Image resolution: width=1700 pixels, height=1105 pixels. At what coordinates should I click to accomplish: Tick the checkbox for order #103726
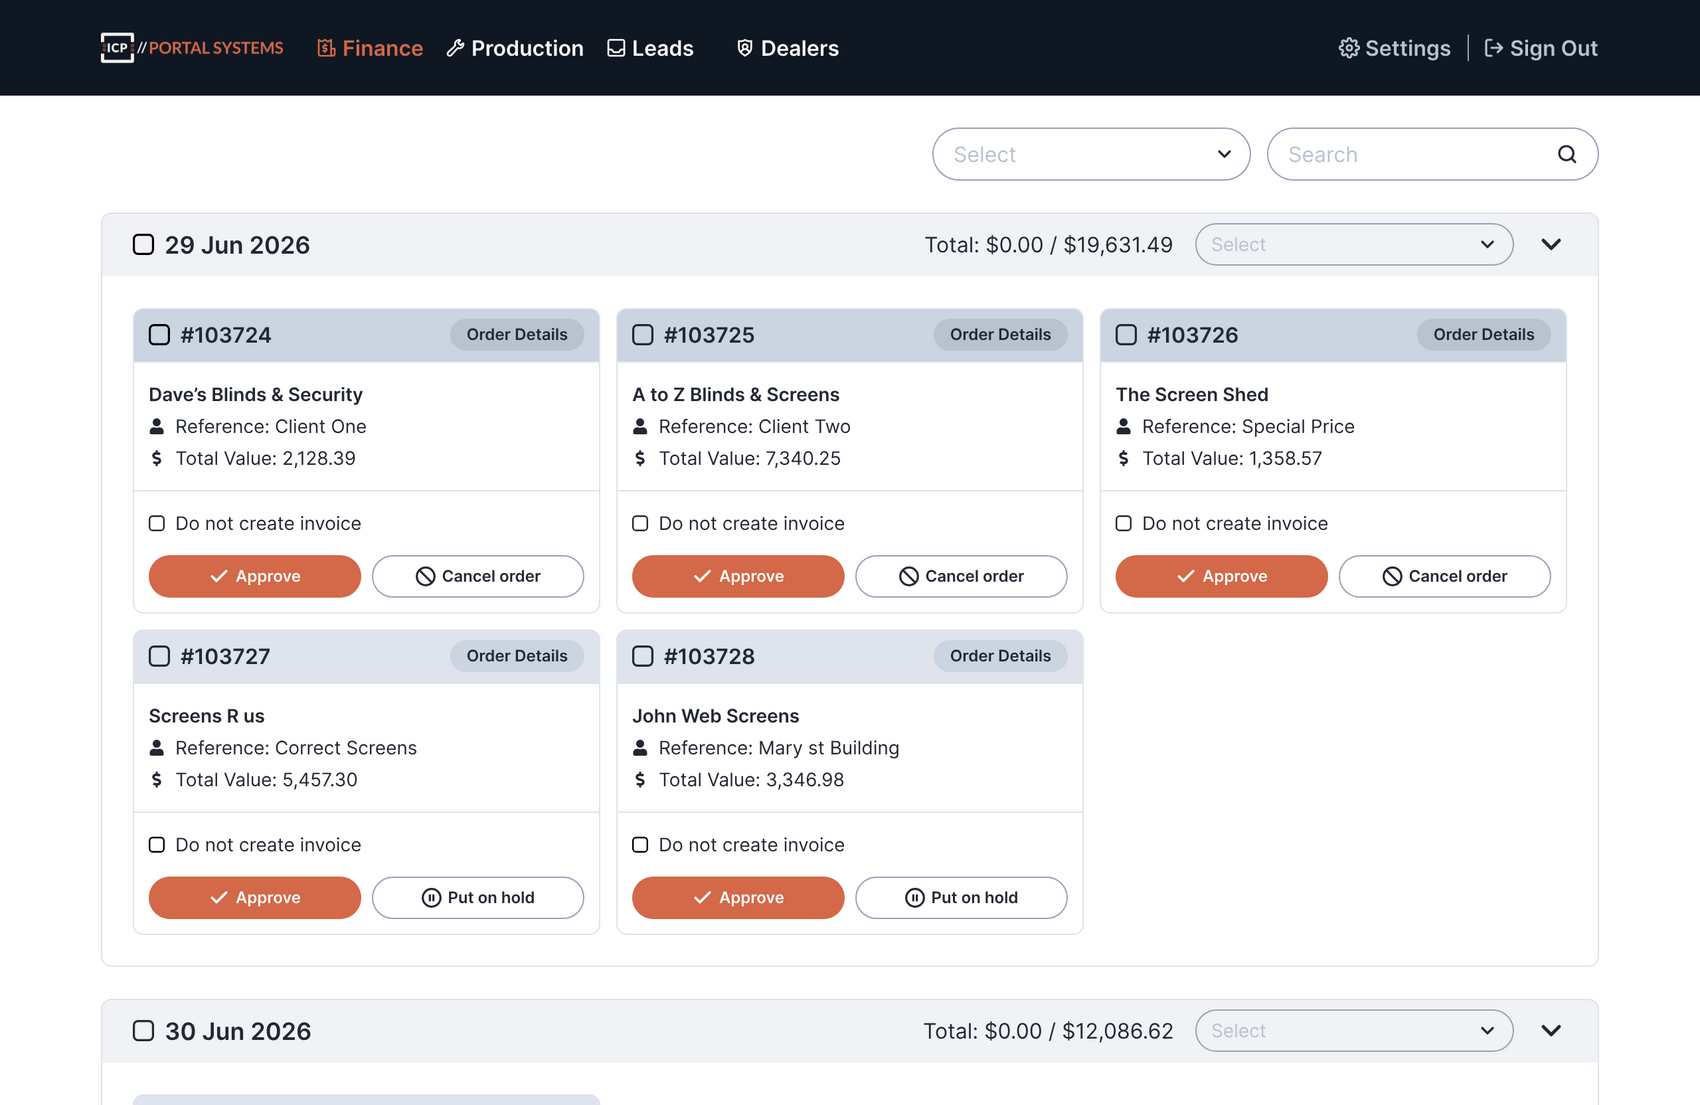pyautogui.click(x=1126, y=335)
